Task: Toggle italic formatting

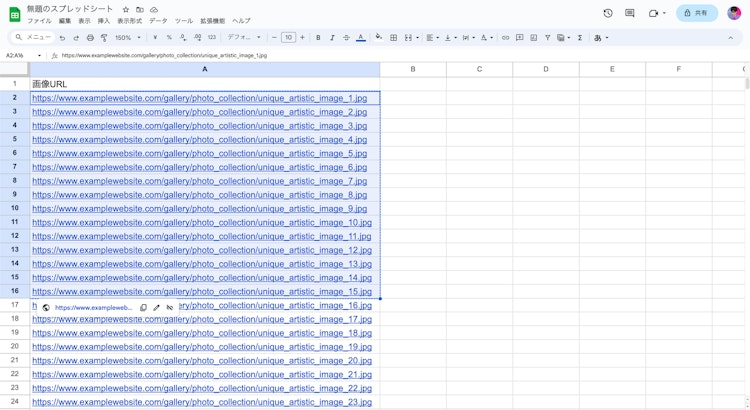Action: (x=332, y=38)
